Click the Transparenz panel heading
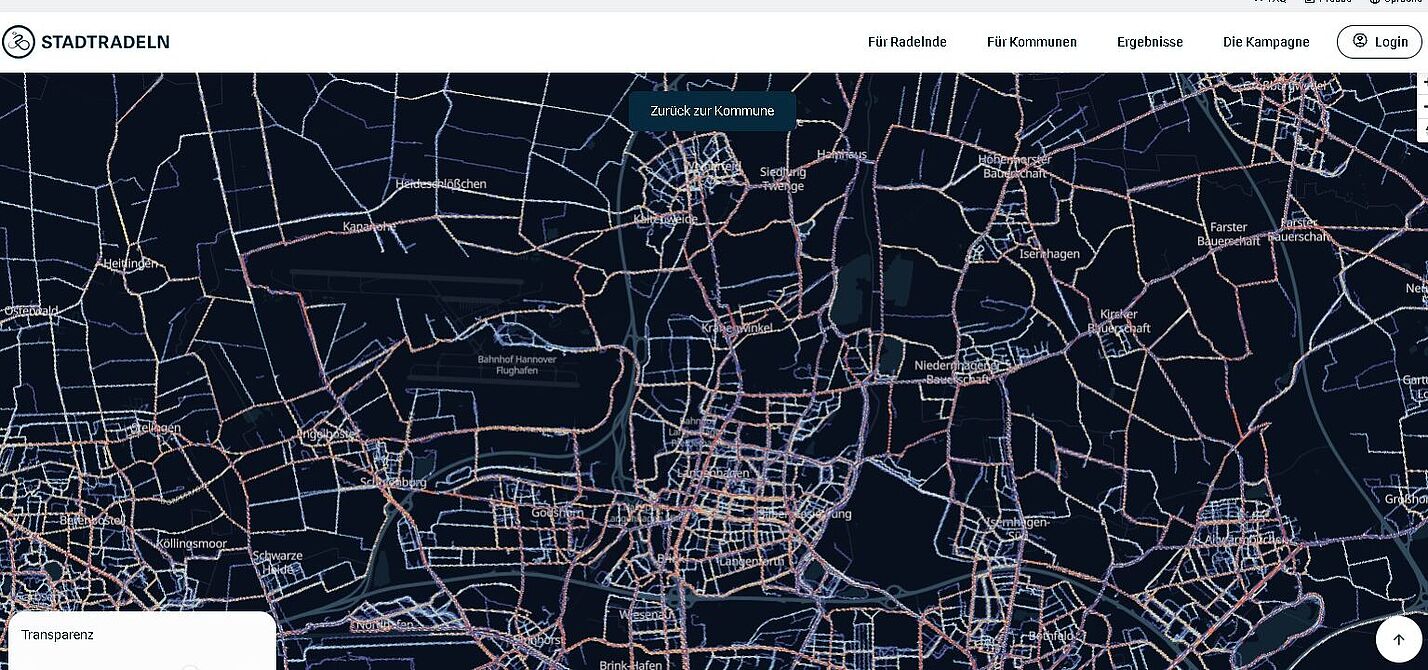The width and height of the screenshot is (1428, 670). click(x=58, y=634)
